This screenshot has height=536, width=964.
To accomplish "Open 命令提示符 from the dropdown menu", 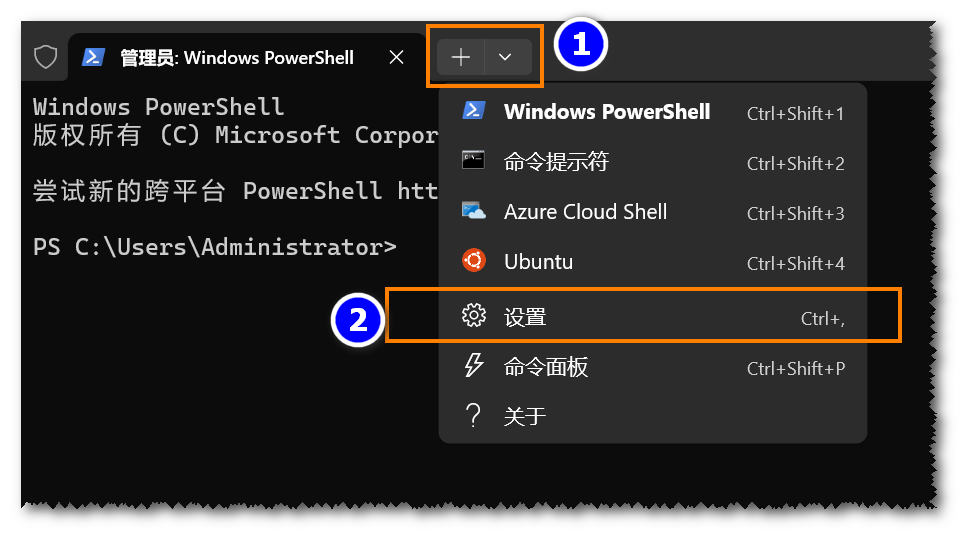I will point(653,162).
